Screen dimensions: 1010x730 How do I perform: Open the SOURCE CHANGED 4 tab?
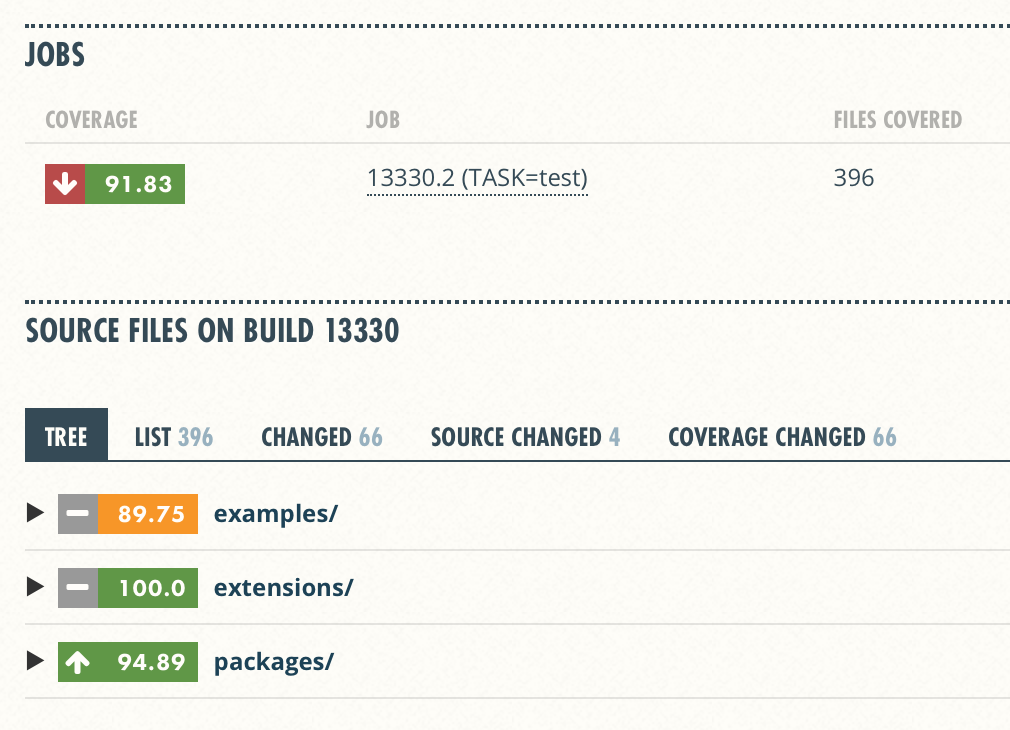526,437
